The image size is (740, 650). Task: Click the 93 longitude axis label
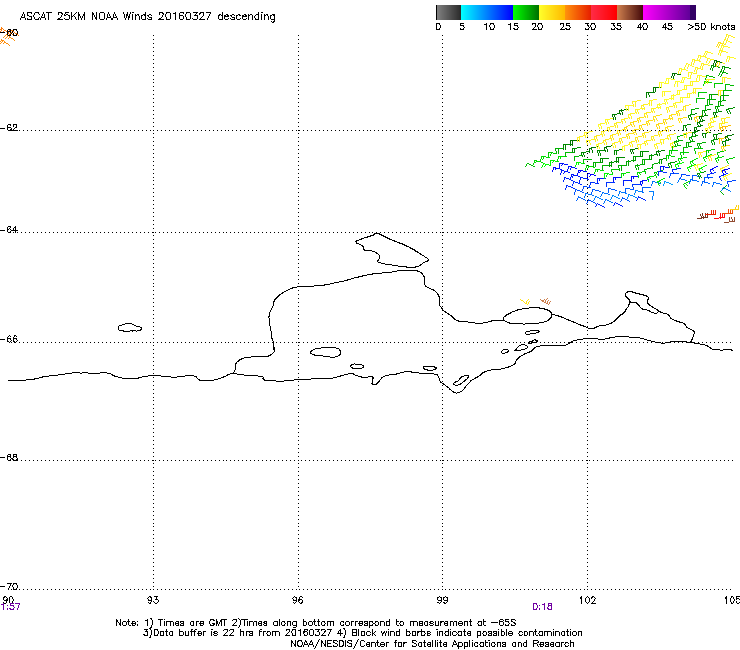153,600
